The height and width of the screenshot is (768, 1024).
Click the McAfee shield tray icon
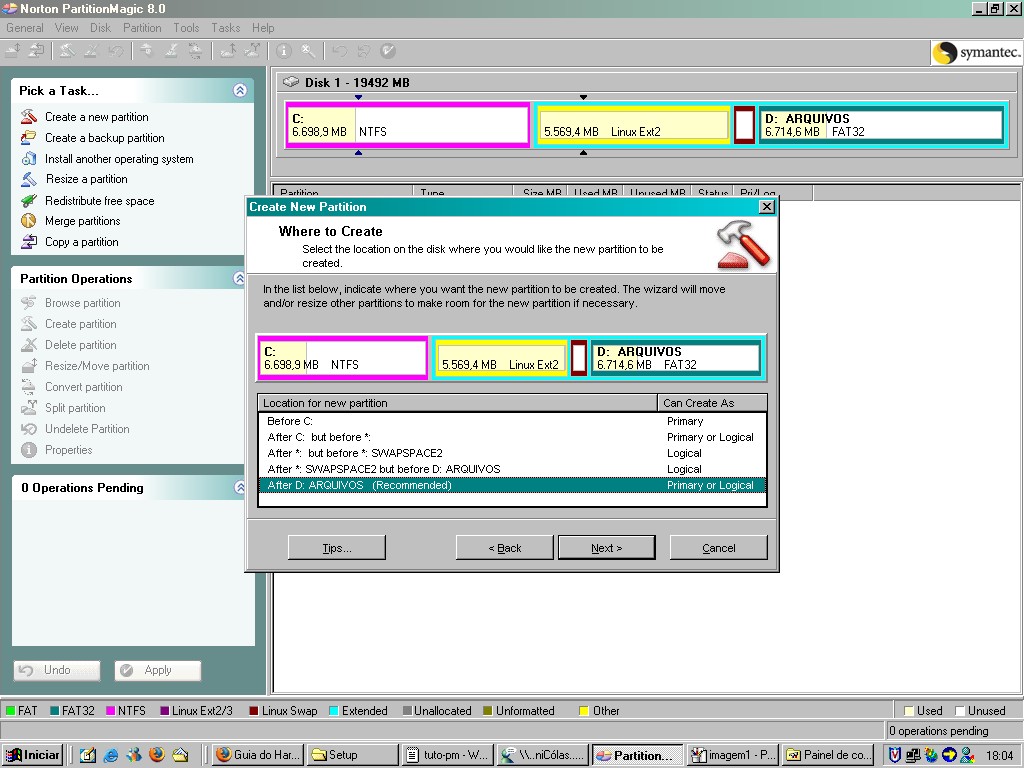click(x=895, y=755)
